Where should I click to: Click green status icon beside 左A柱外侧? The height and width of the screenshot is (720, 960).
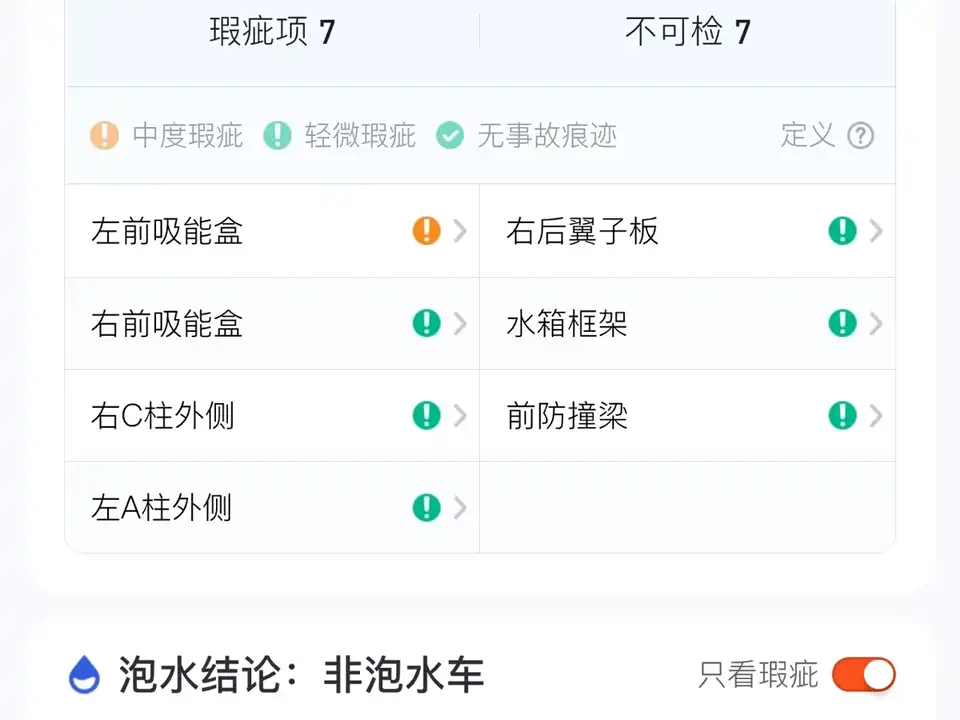coord(427,508)
